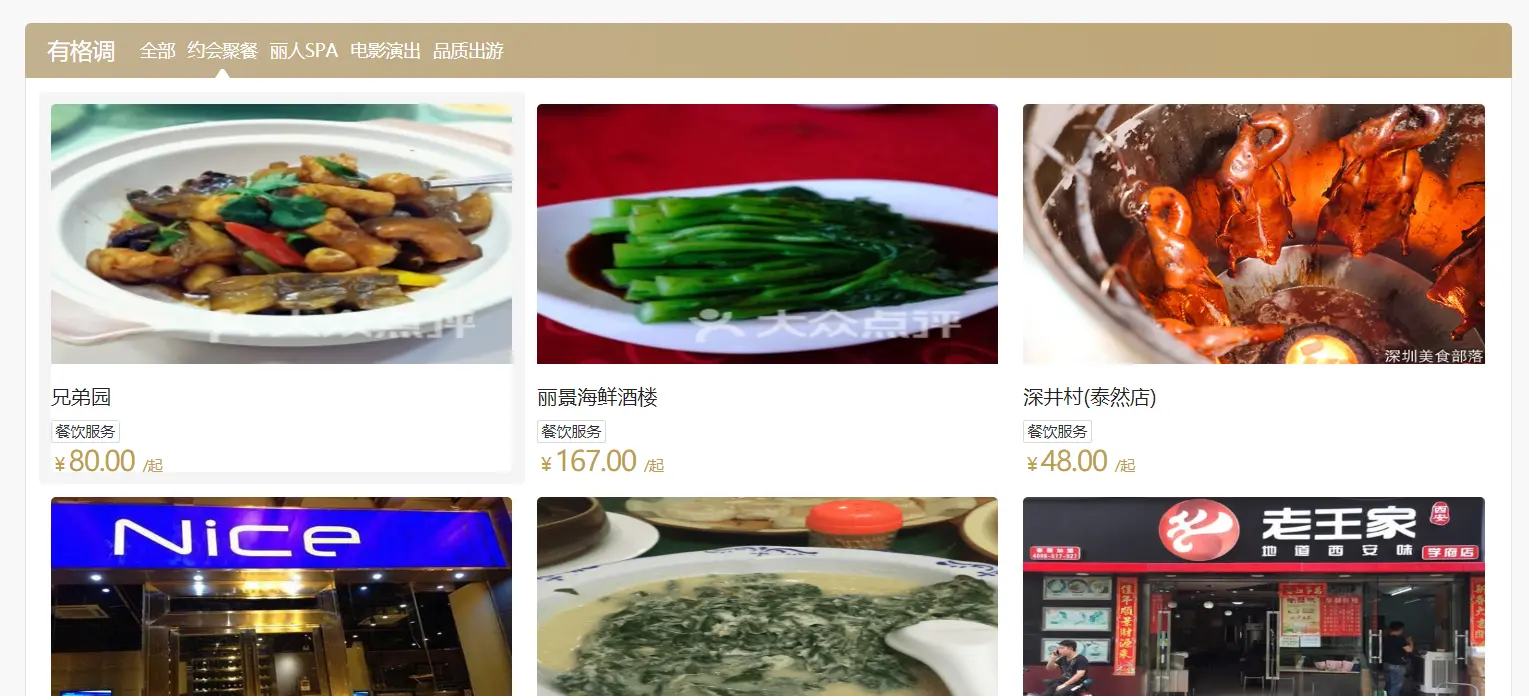The width and height of the screenshot is (1529, 696).
Task: Switch to 电影演出 category tab
Action: point(385,50)
